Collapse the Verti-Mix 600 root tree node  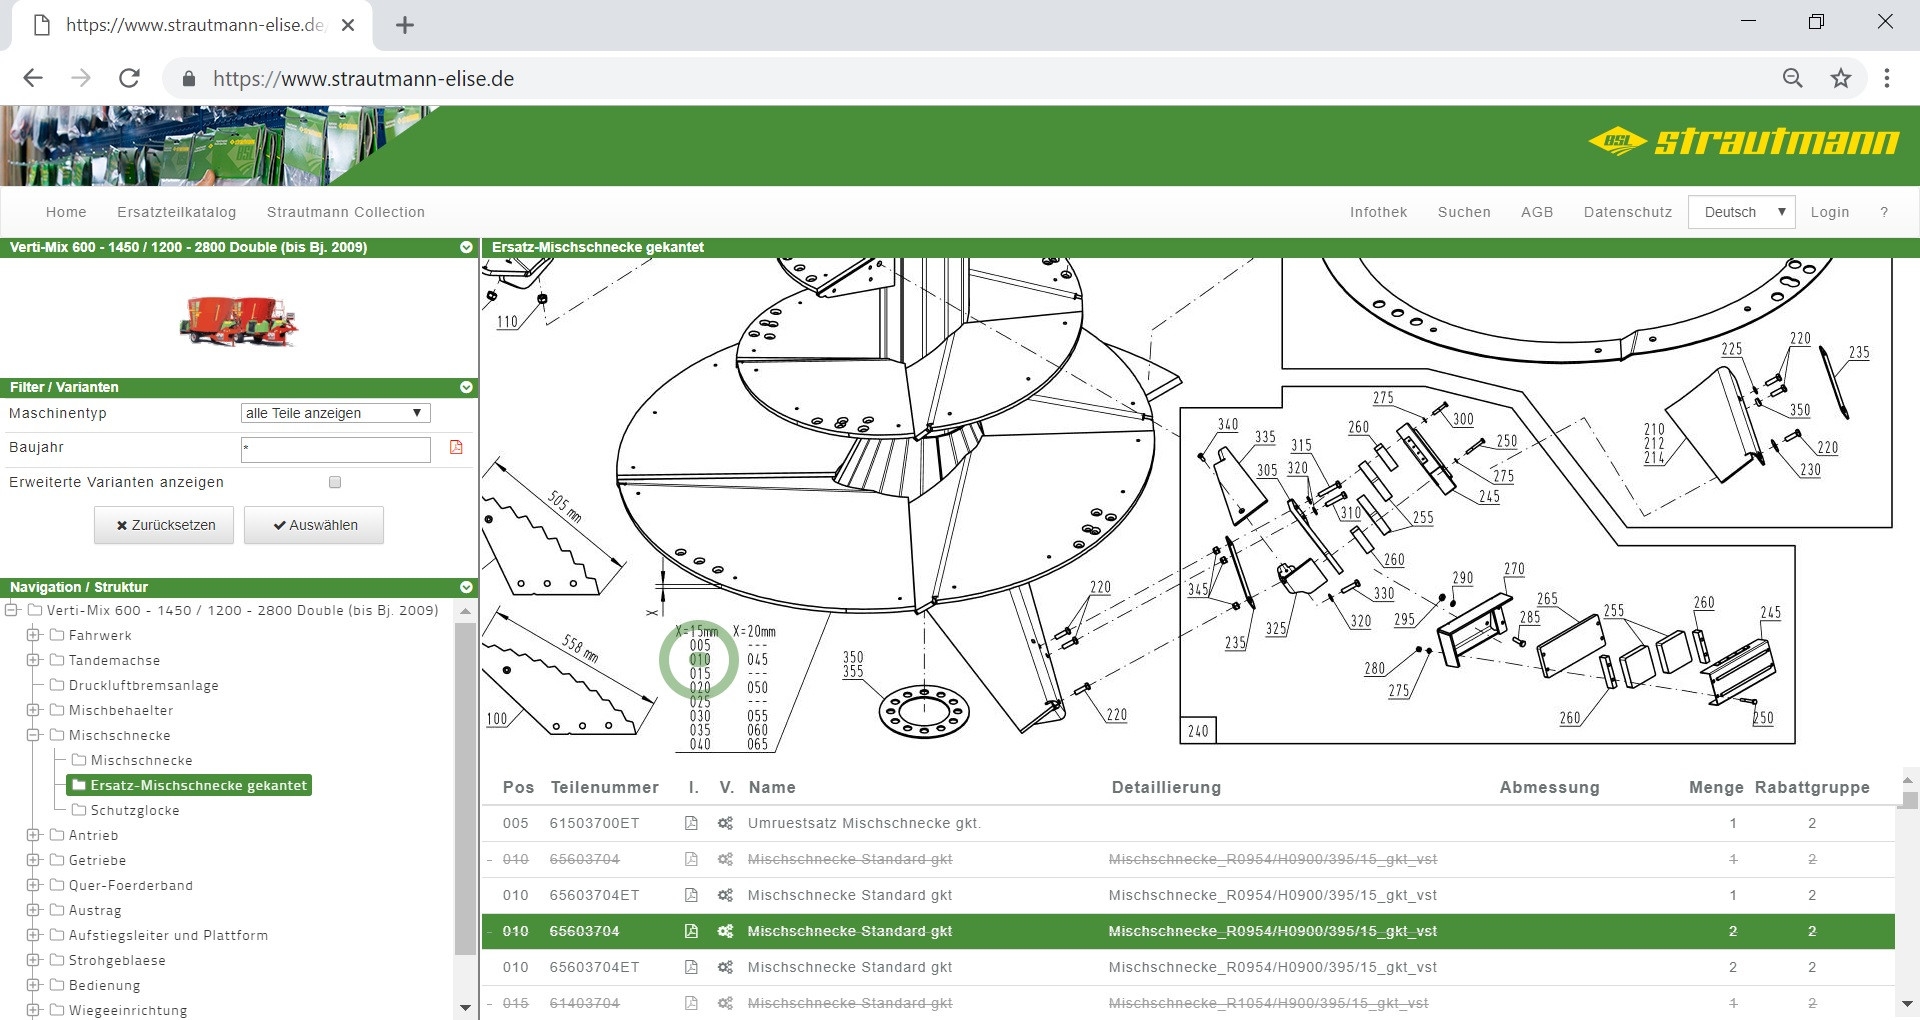click(x=12, y=610)
